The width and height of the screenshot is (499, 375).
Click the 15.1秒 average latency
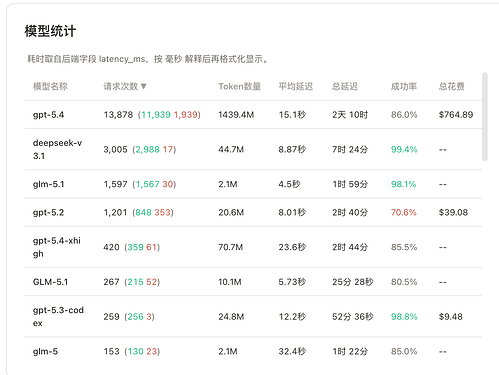(292, 115)
